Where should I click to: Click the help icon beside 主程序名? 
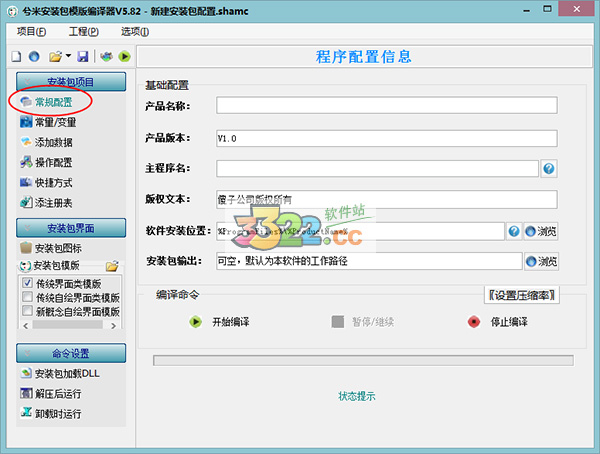click(549, 168)
